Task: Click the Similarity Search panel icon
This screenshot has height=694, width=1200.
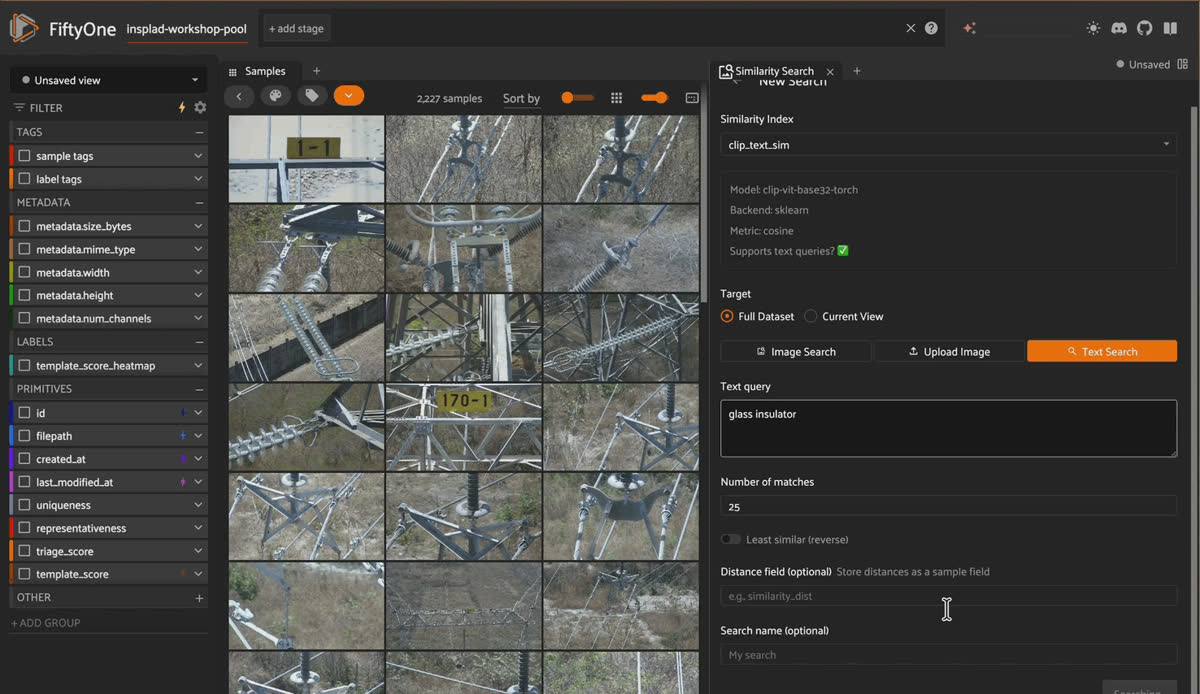Action: 726,71
